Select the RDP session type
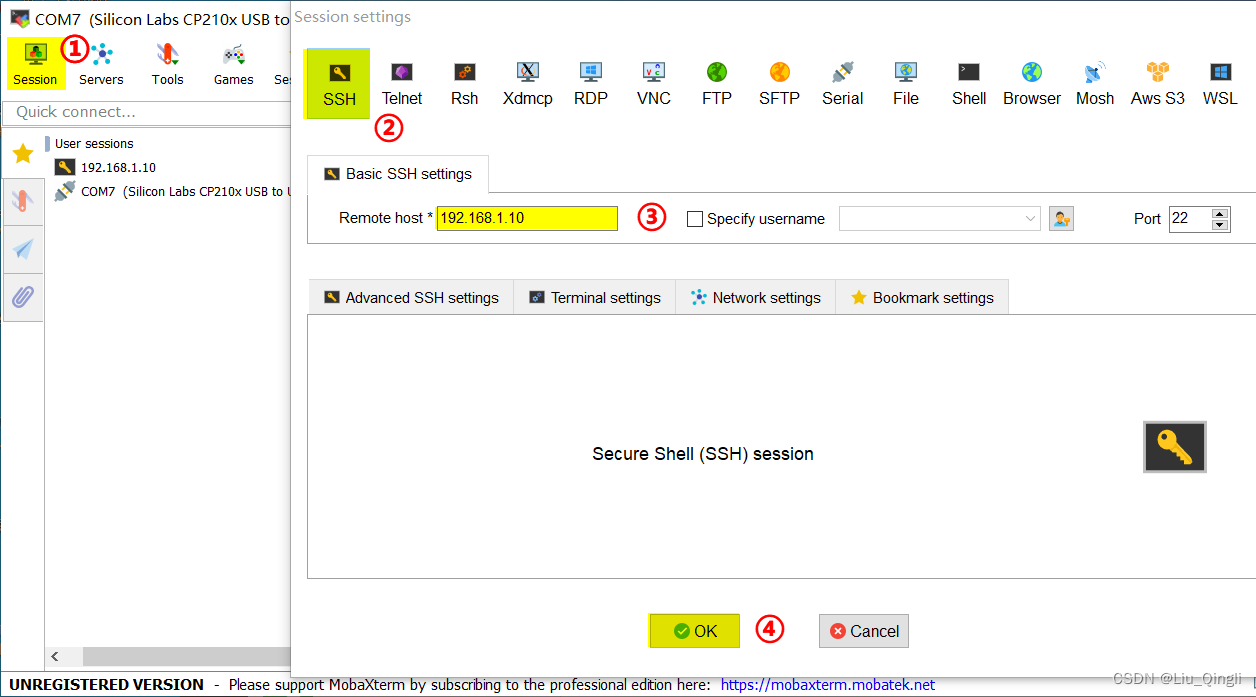The image size is (1256, 697). (591, 83)
